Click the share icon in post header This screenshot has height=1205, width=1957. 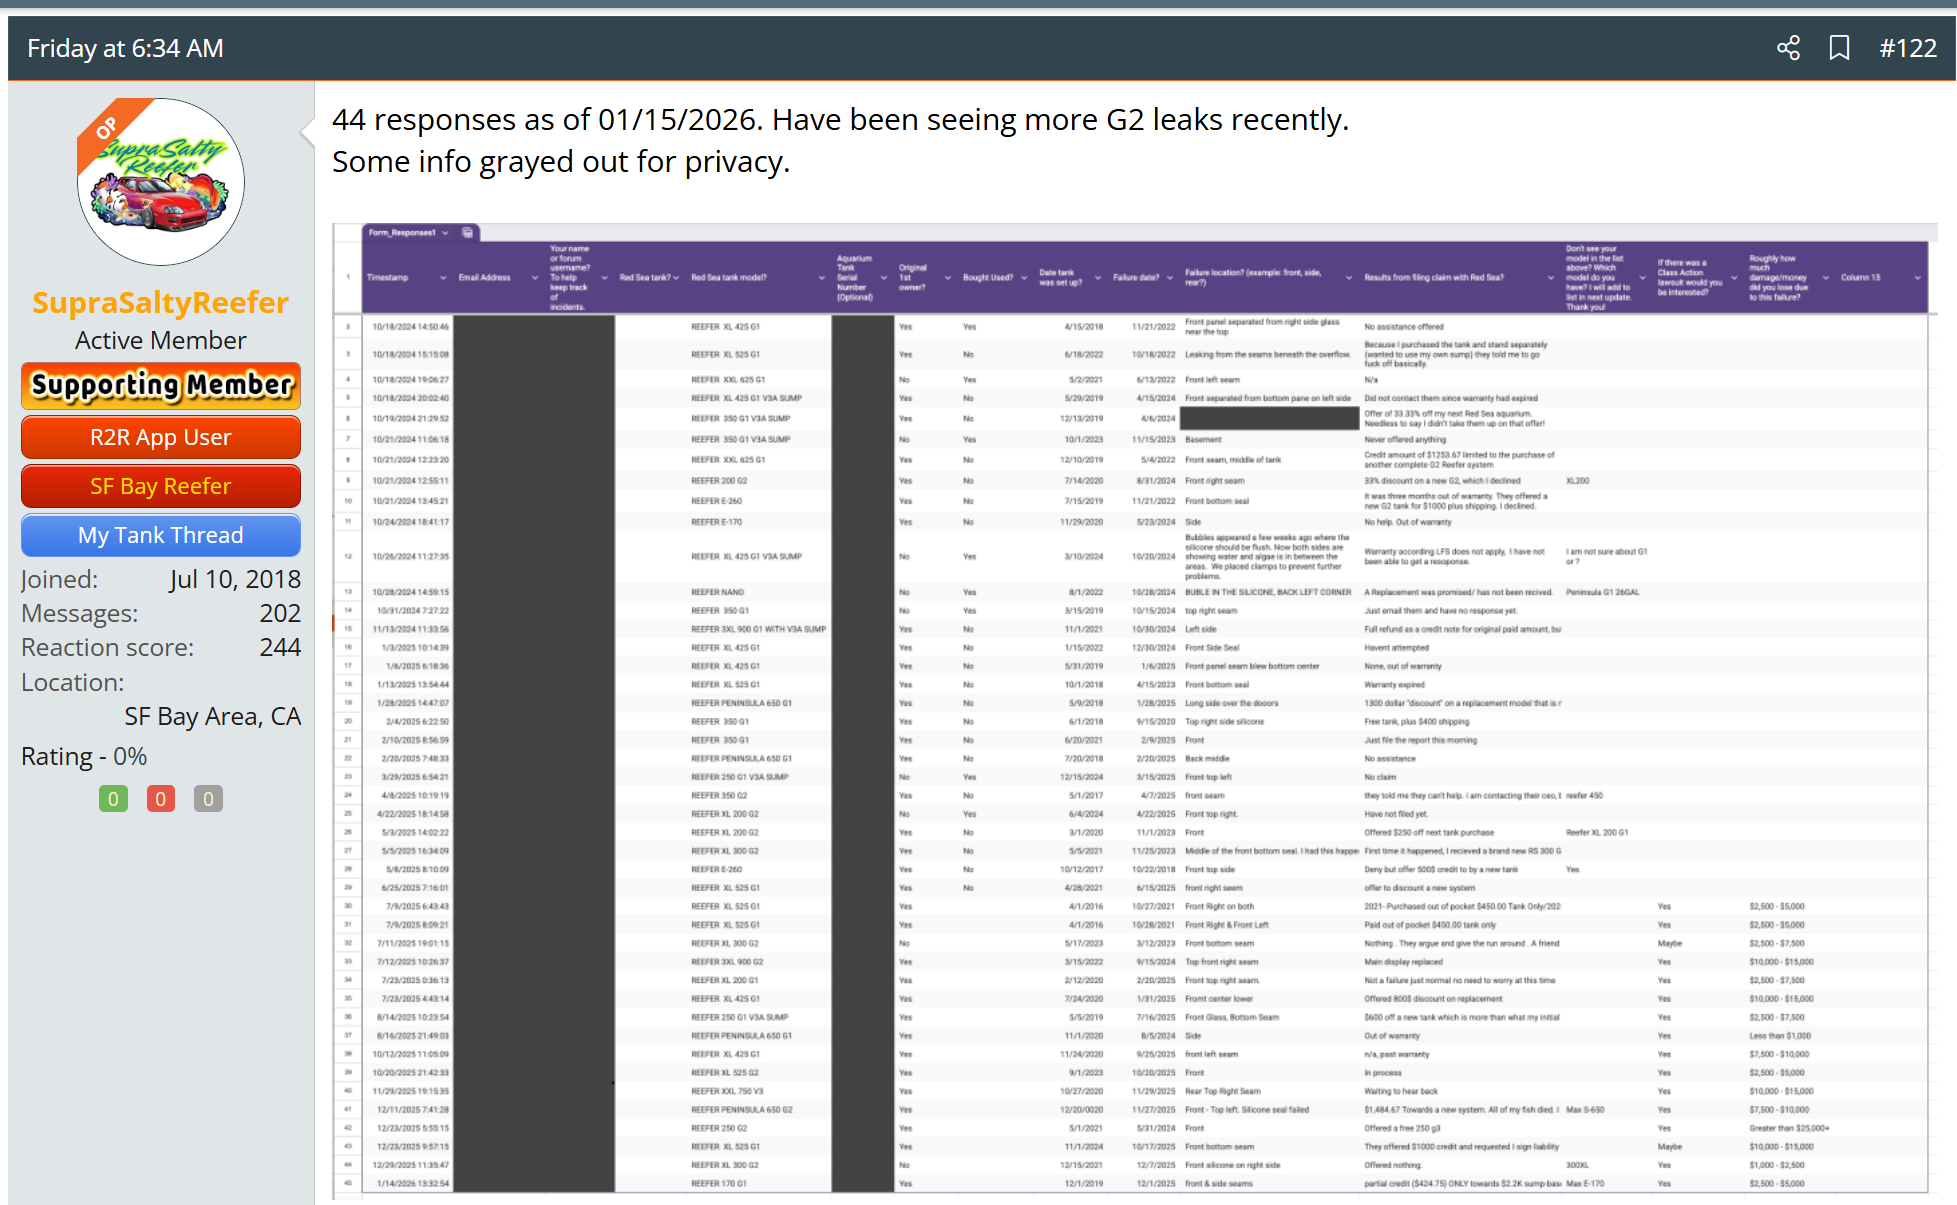(1788, 48)
